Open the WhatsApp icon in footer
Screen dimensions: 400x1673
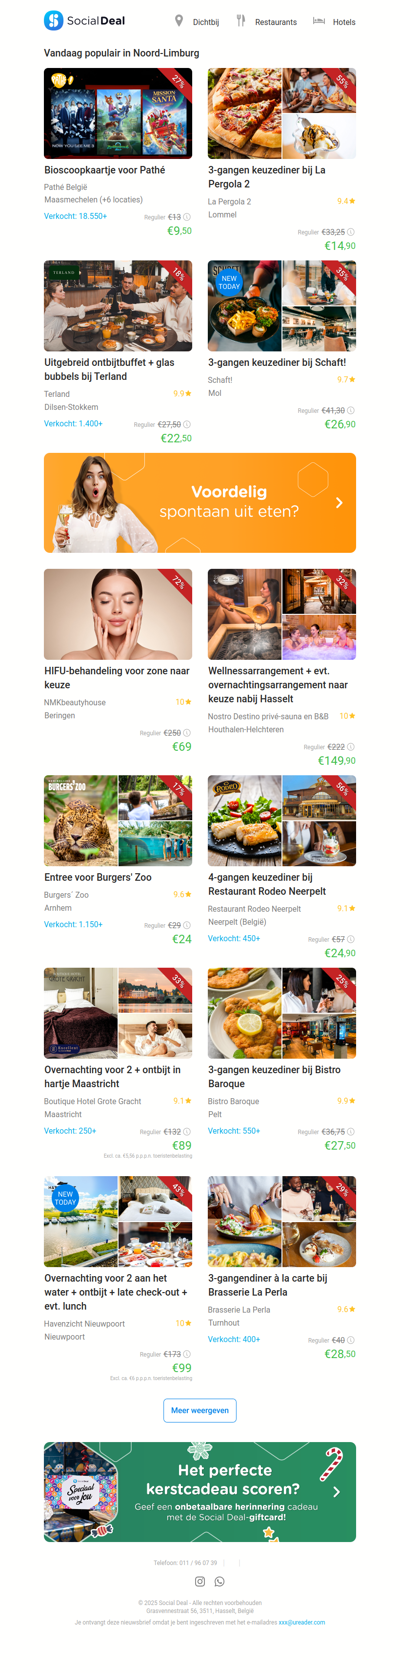click(220, 1581)
